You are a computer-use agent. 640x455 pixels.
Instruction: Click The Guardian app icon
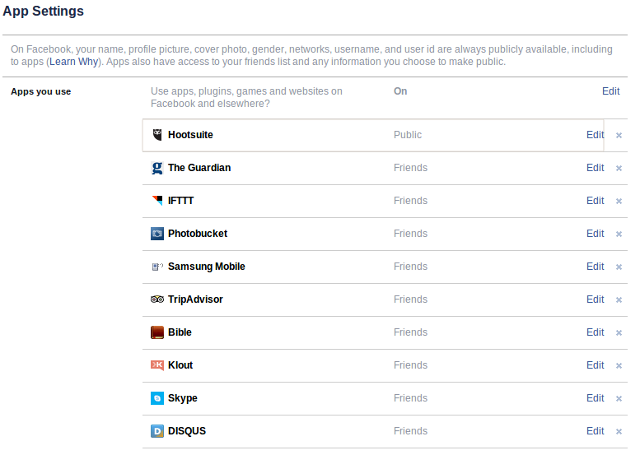click(x=157, y=168)
